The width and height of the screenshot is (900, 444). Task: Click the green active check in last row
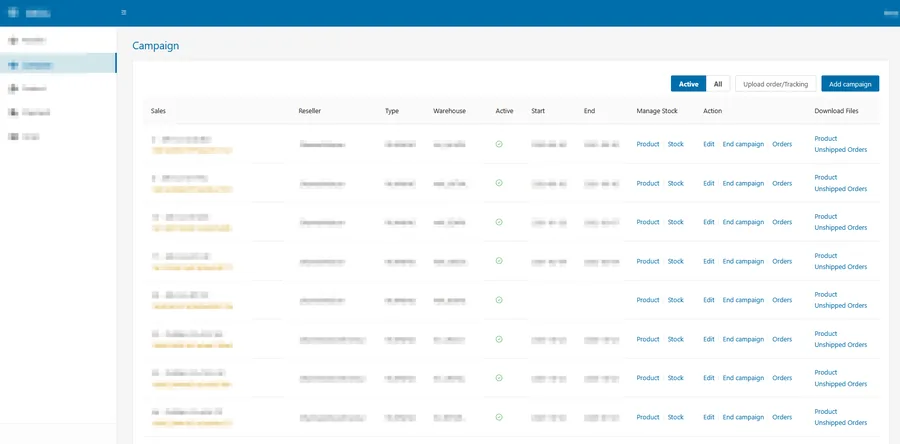[499, 417]
